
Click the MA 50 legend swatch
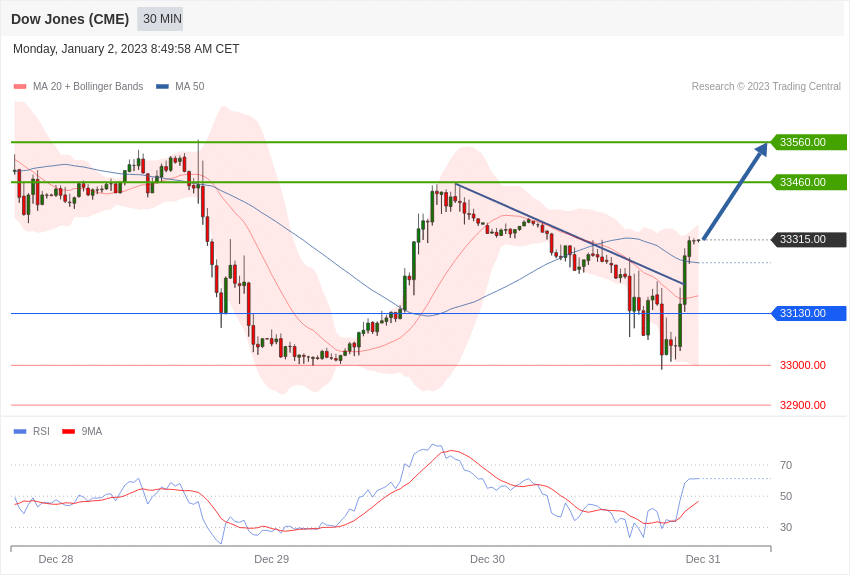162,87
